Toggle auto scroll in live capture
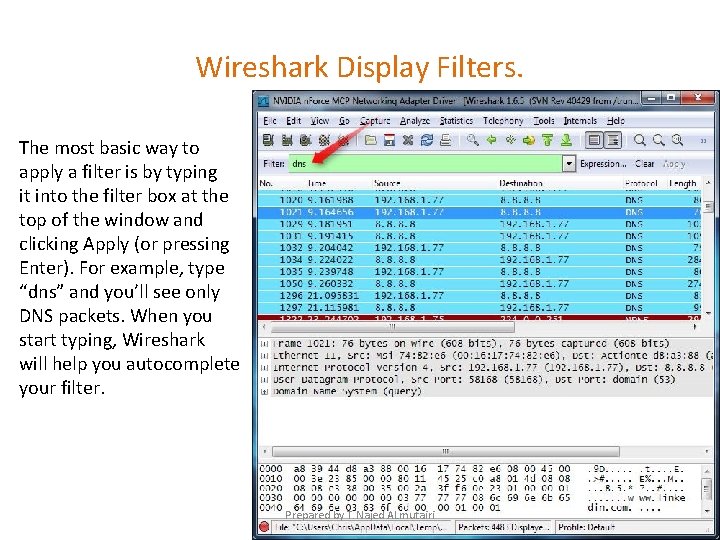Image resolution: width=720 pixels, height=540 pixels. pos(613,140)
